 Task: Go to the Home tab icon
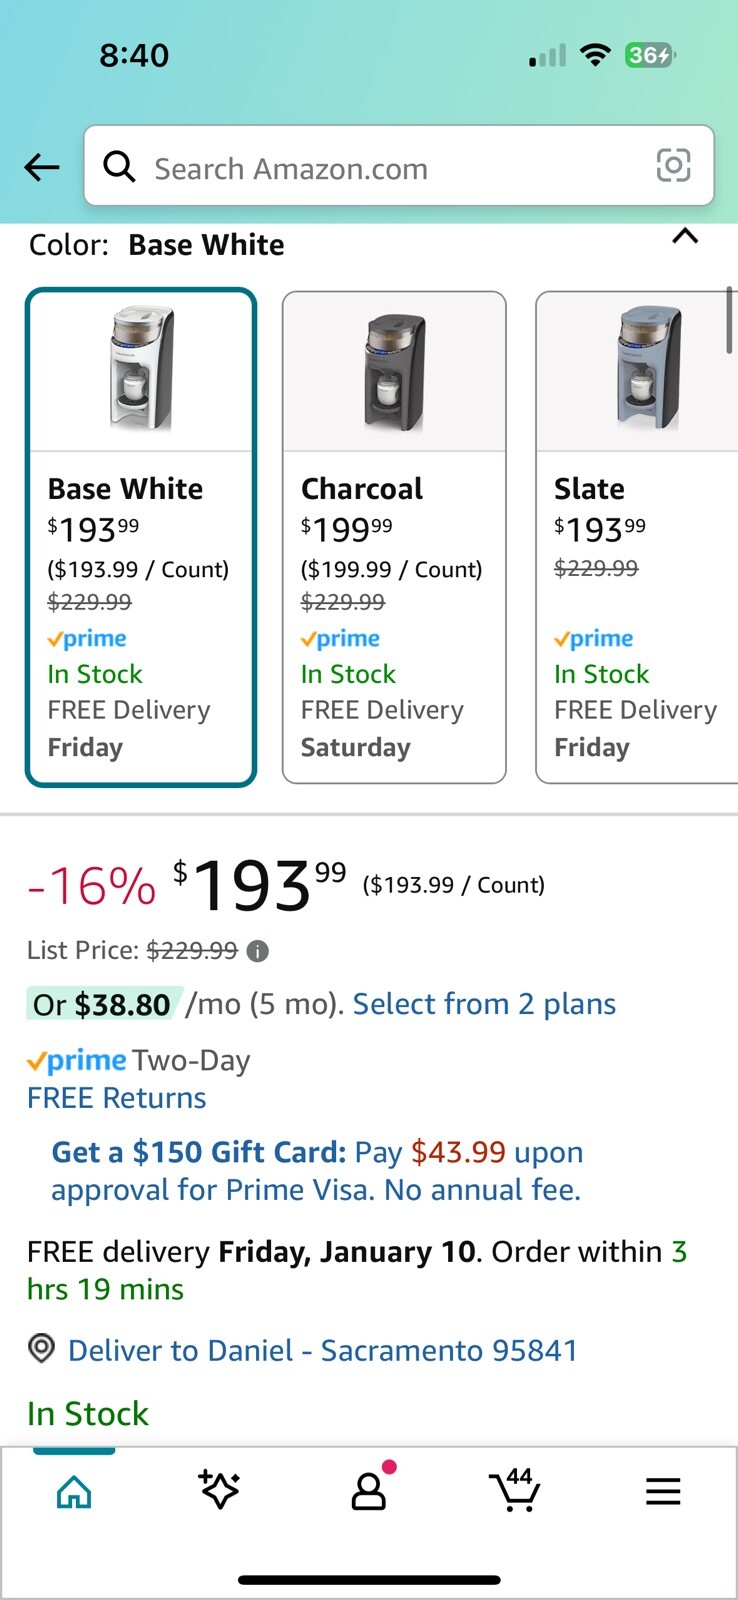74,1492
